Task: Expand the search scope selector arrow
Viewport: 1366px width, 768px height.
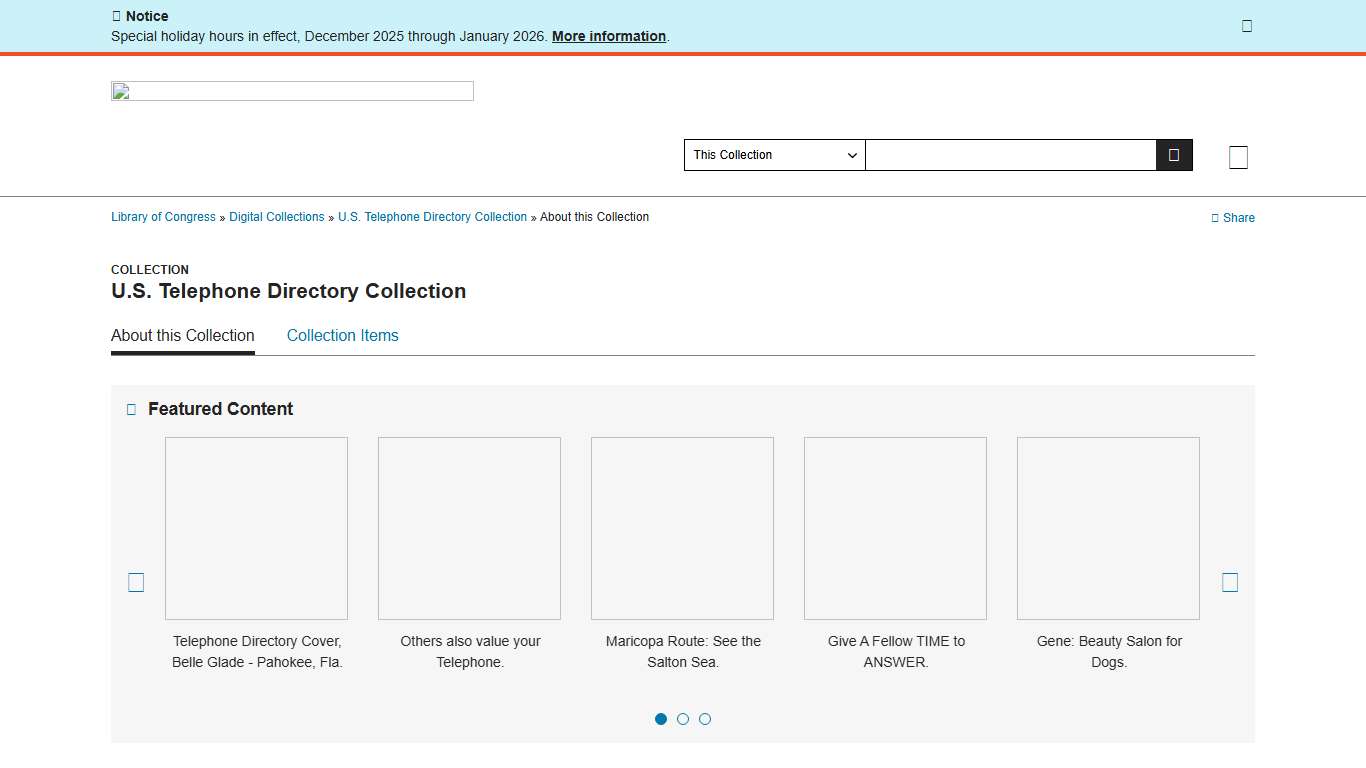Action: 851,154
